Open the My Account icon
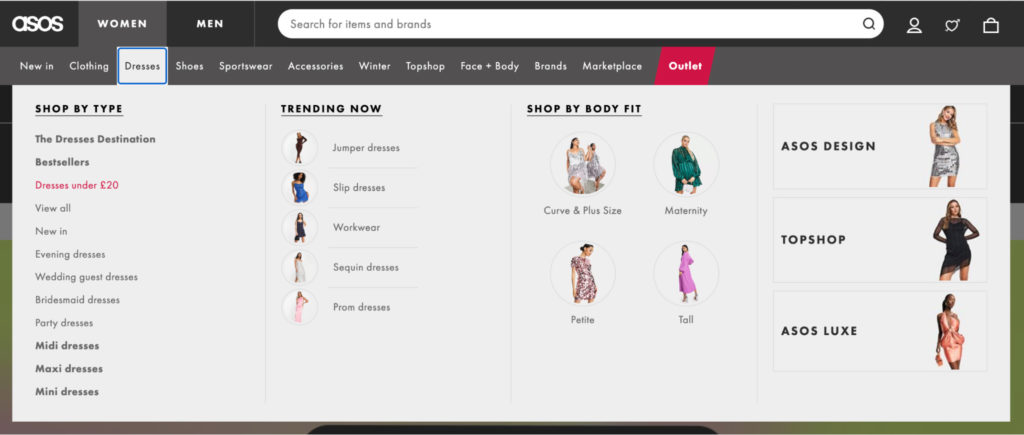1024x435 pixels. click(914, 25)
